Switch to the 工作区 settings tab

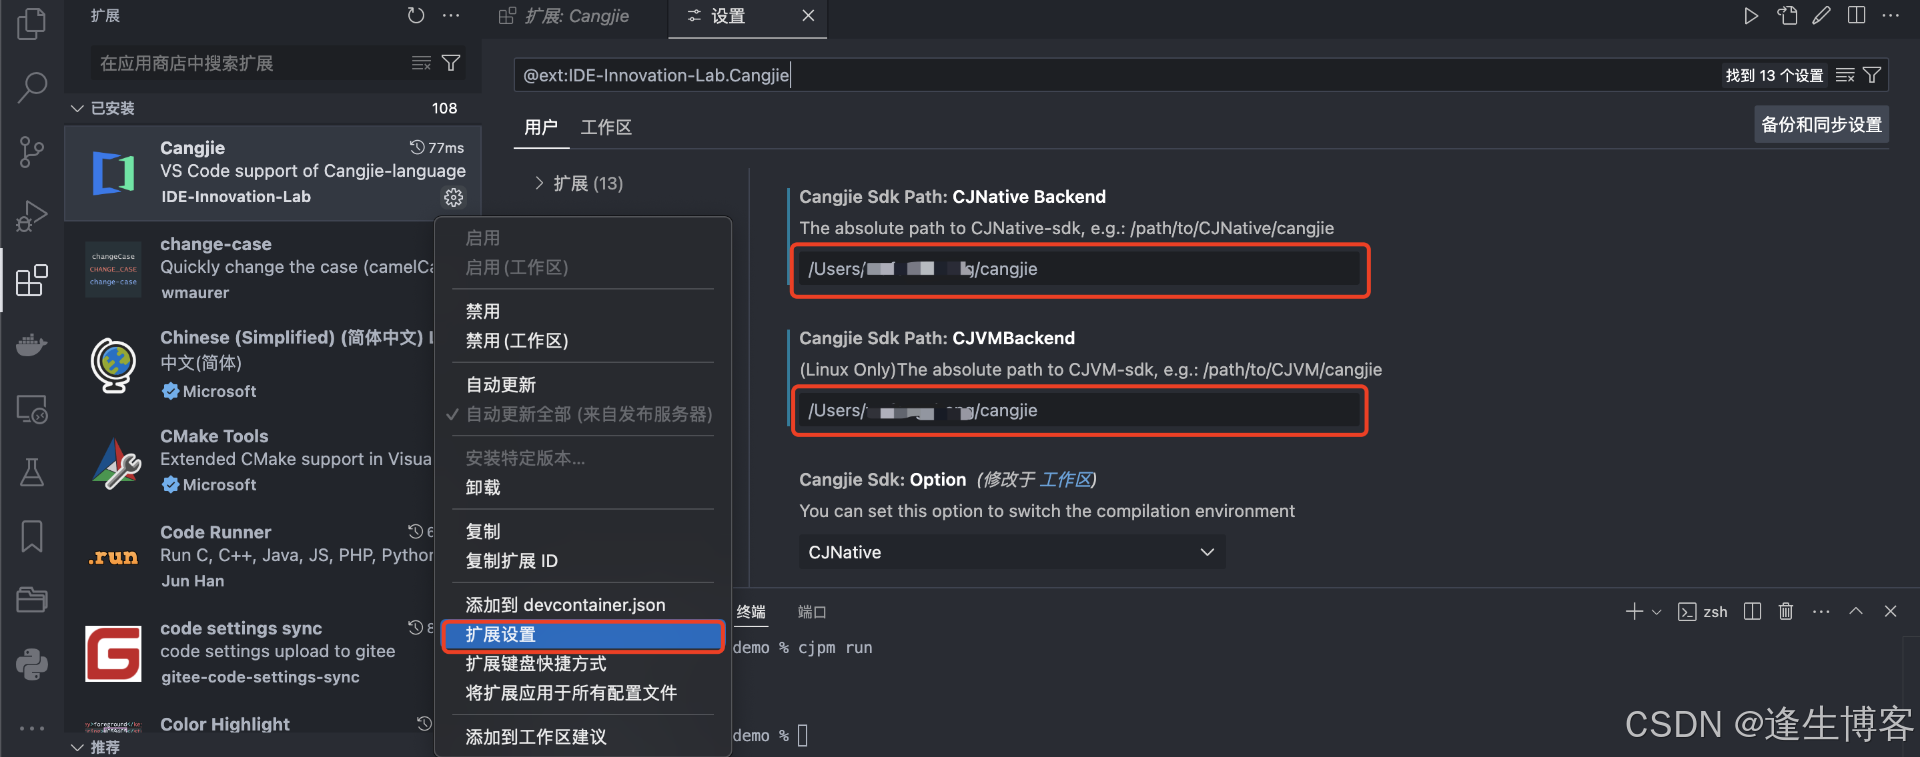[x=606, y=127]
